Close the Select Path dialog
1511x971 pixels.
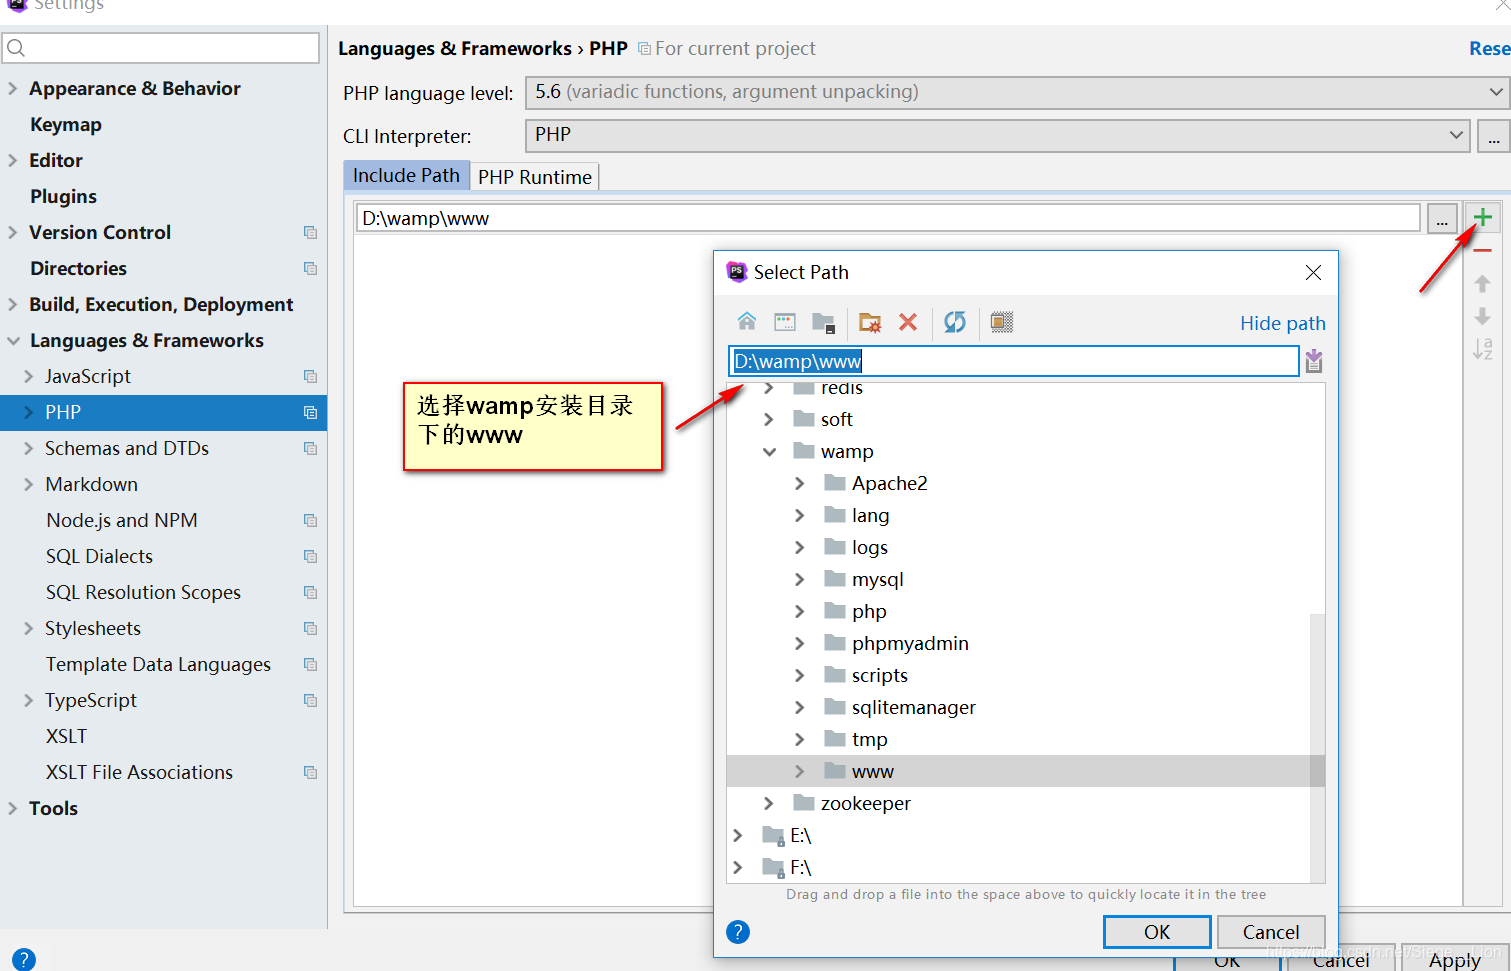[1314, 272]
